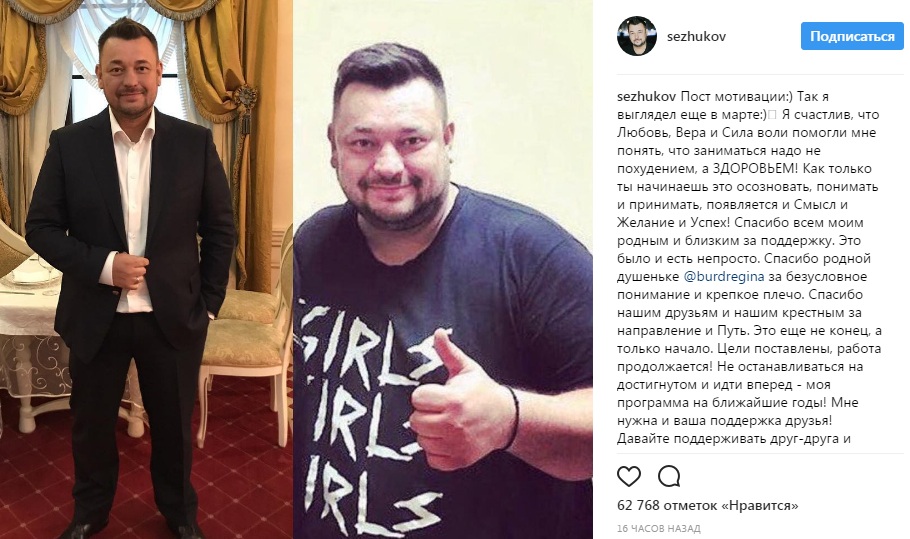Screen dimensions: 910x539
Task: Open the sezhukov round profile avatar
Action: 637,36
